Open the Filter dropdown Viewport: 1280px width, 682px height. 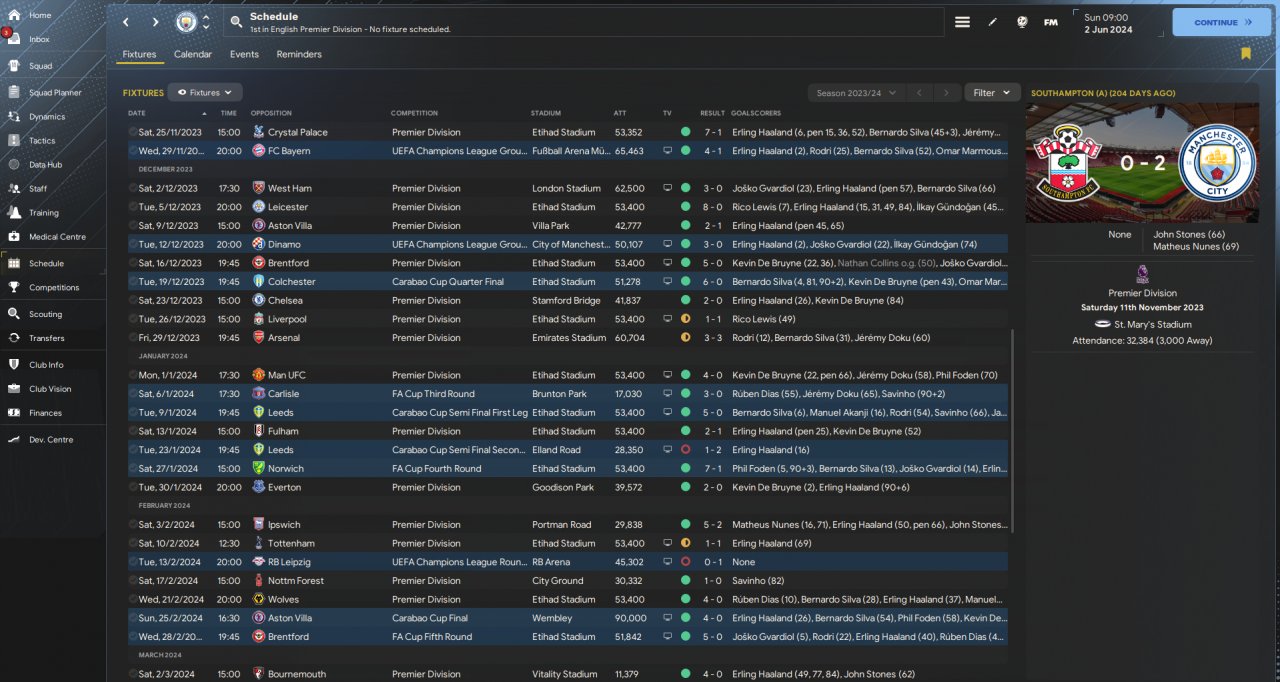[x=992, y=93]
